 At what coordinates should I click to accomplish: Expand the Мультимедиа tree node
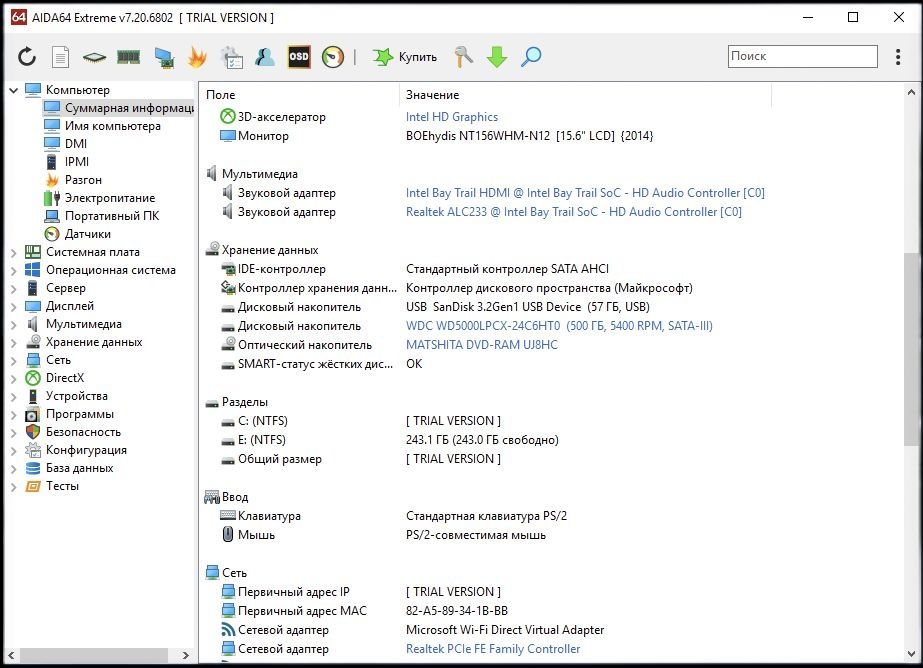(x=14, y=324)
